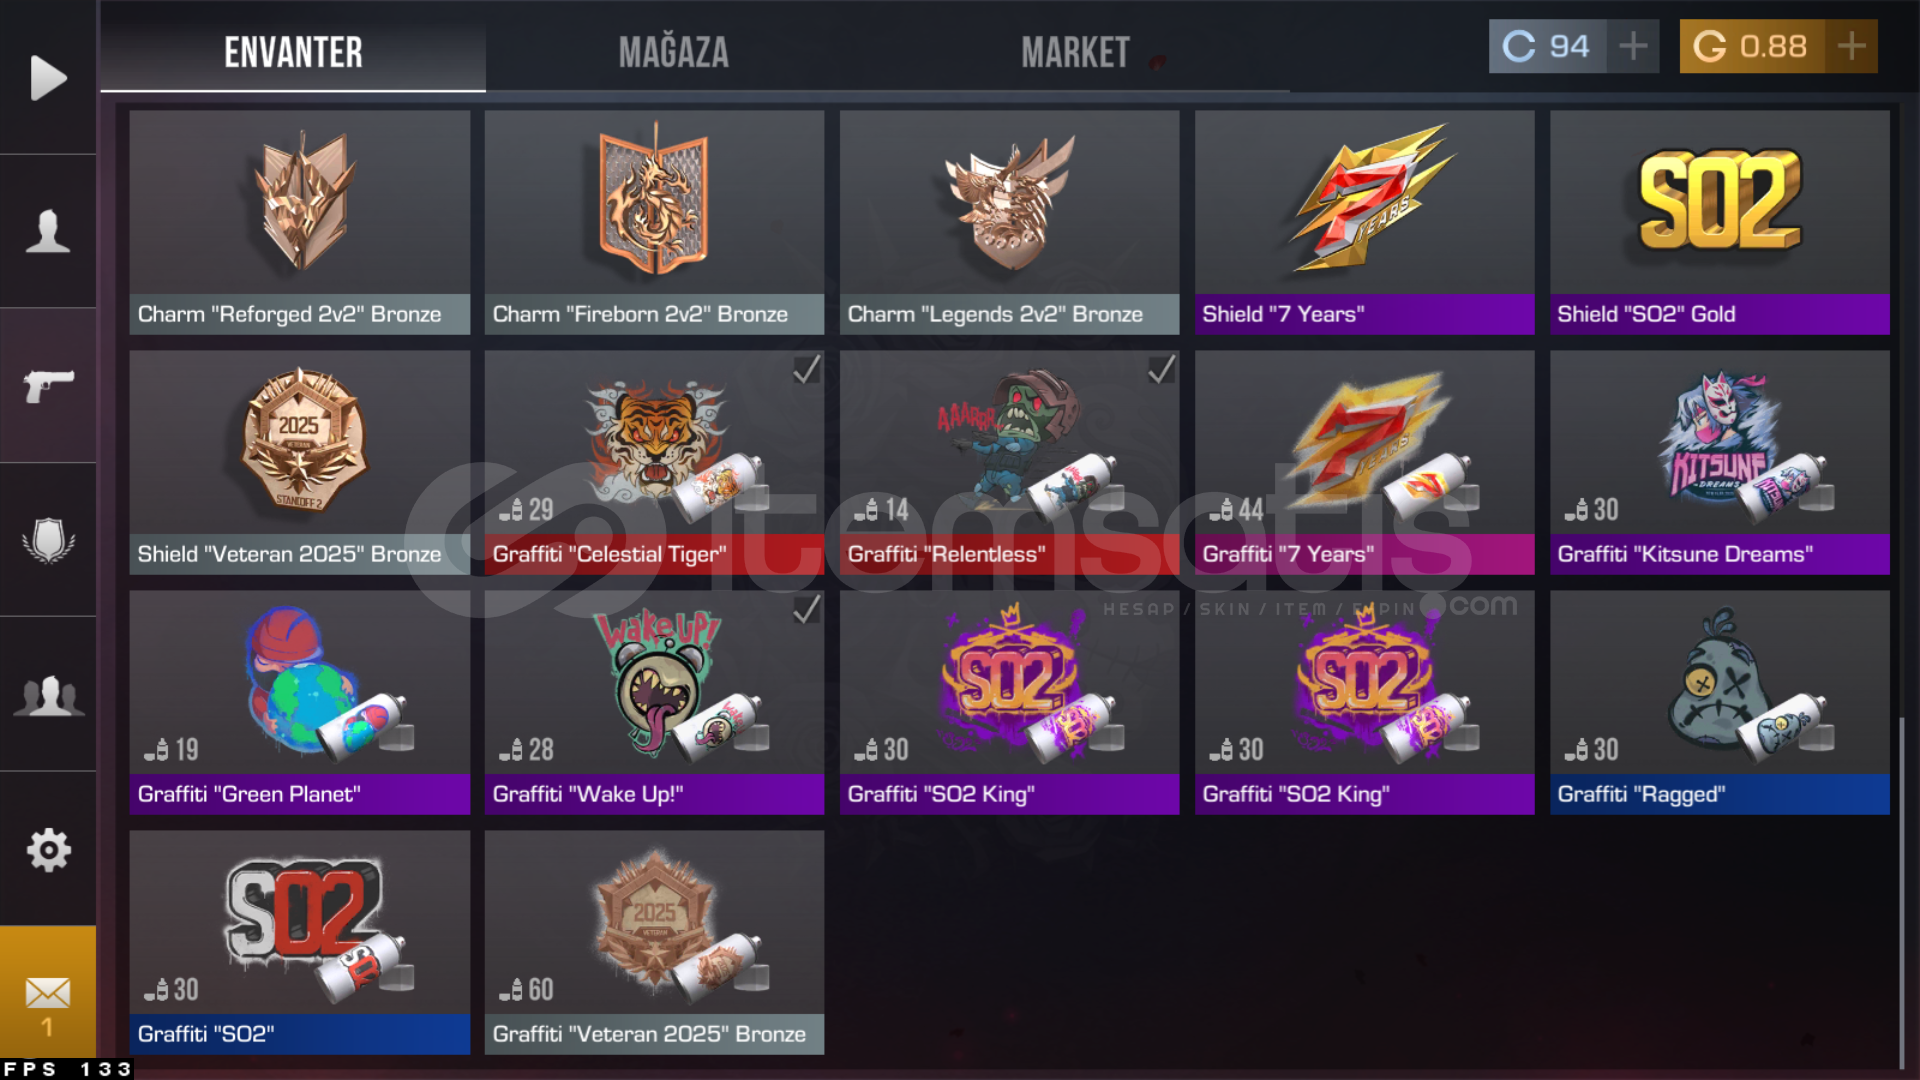1920x1080 pixels.
Task: Select the pistol weapons icon
Action: pyautogui.click(x=48, y=385)
